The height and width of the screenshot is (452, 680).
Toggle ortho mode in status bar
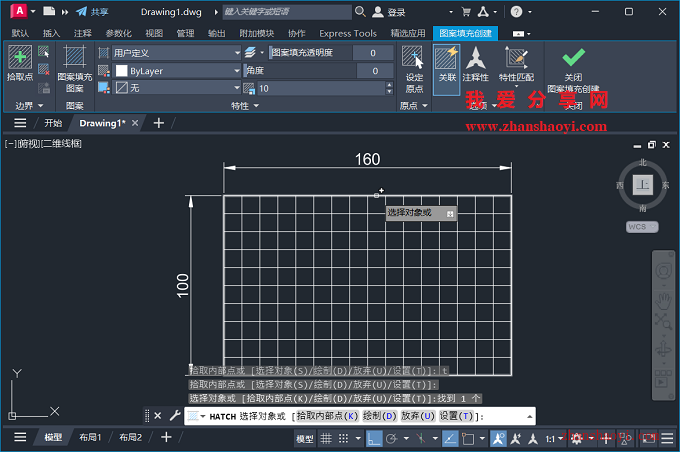click(374, 439)
